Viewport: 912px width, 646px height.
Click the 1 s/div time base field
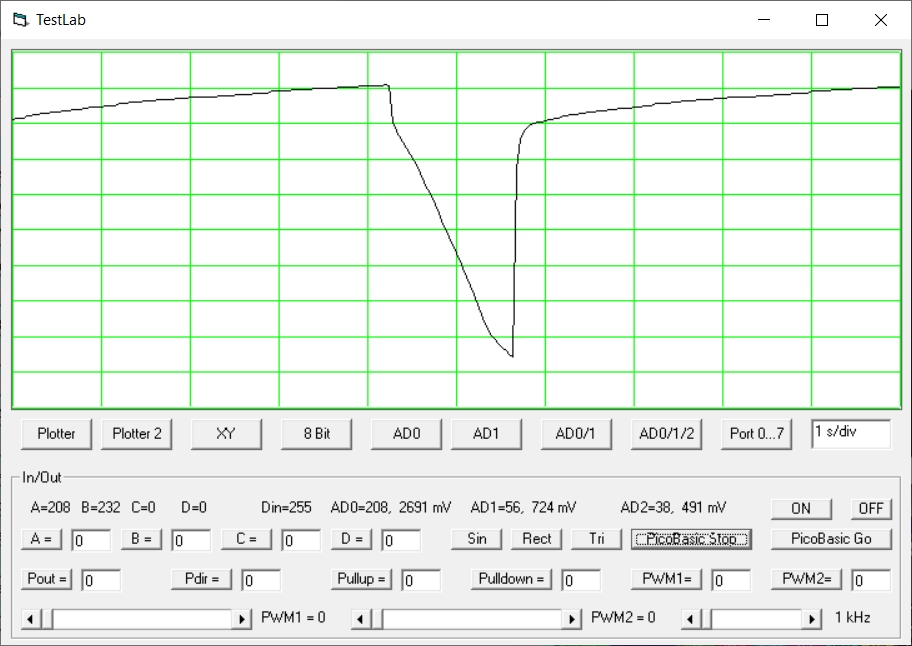click(850, 433)
